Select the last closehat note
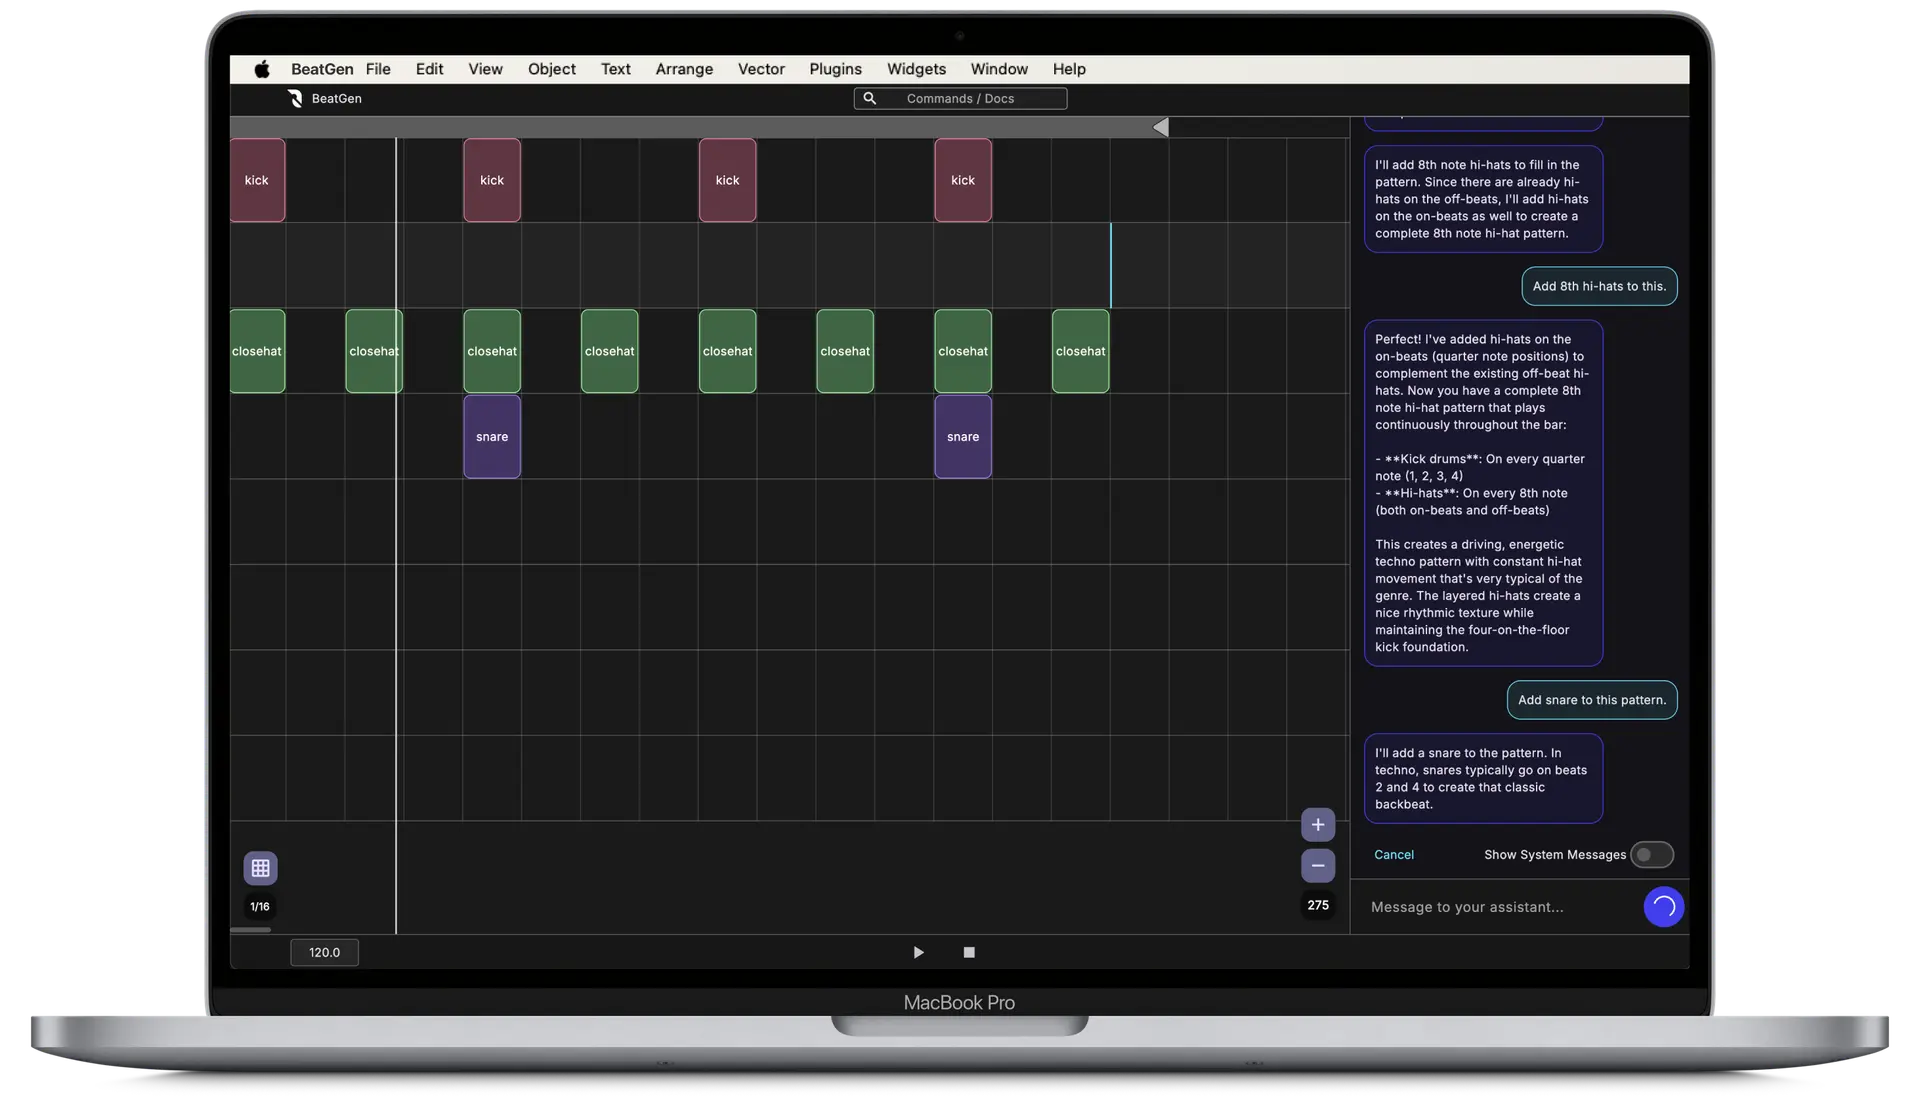 coord(1081,351)
